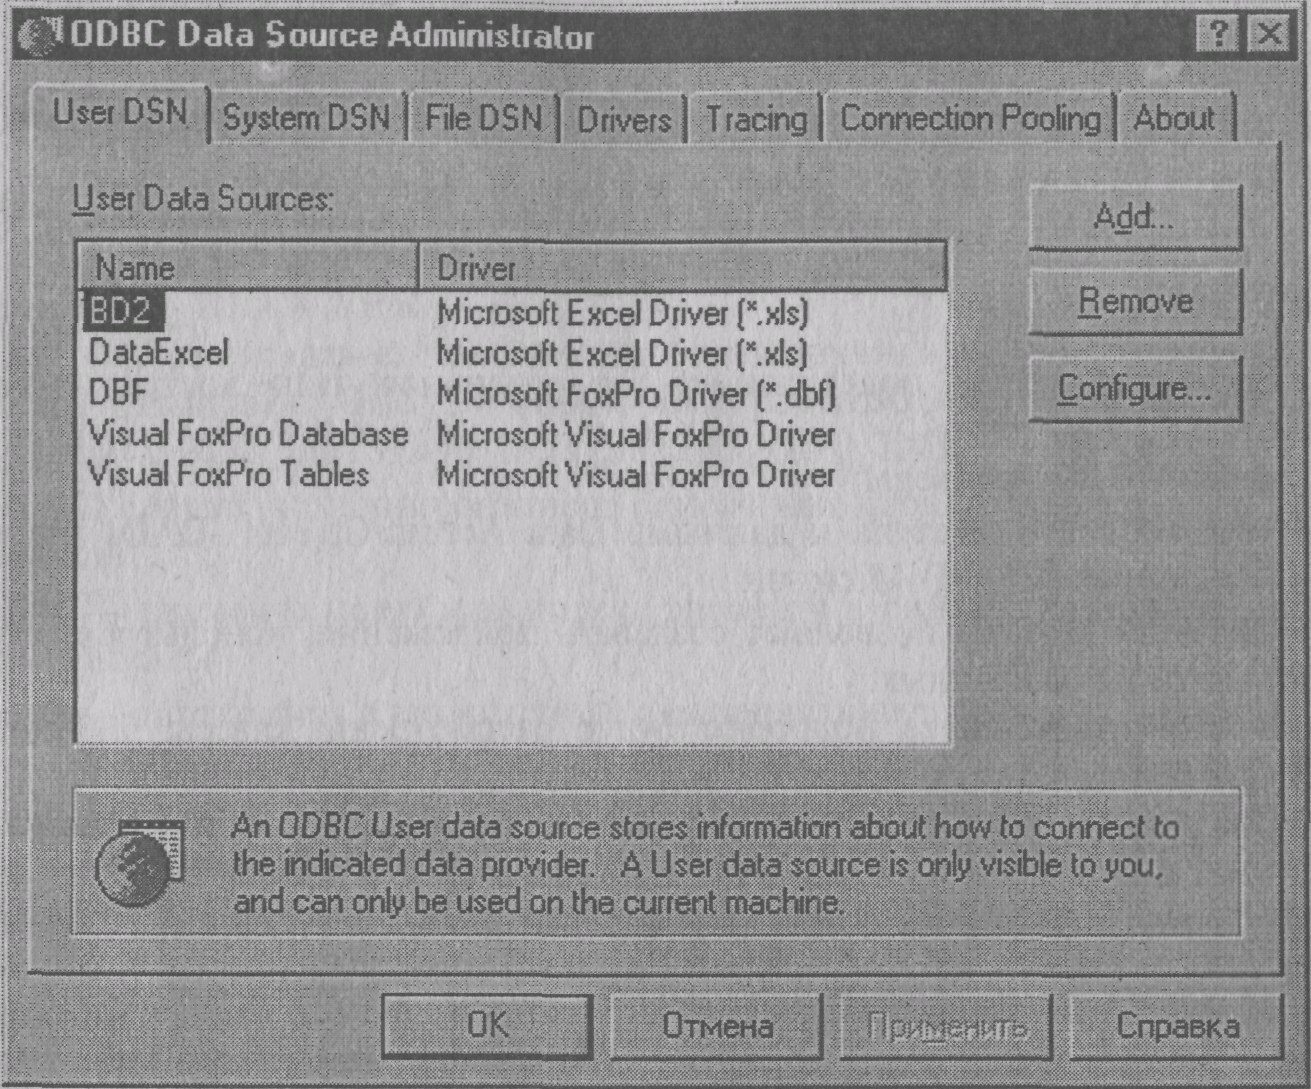
Task: Click Microsoft FoxPro Driver (*.dbf) cell
Action: click(636, 394)
